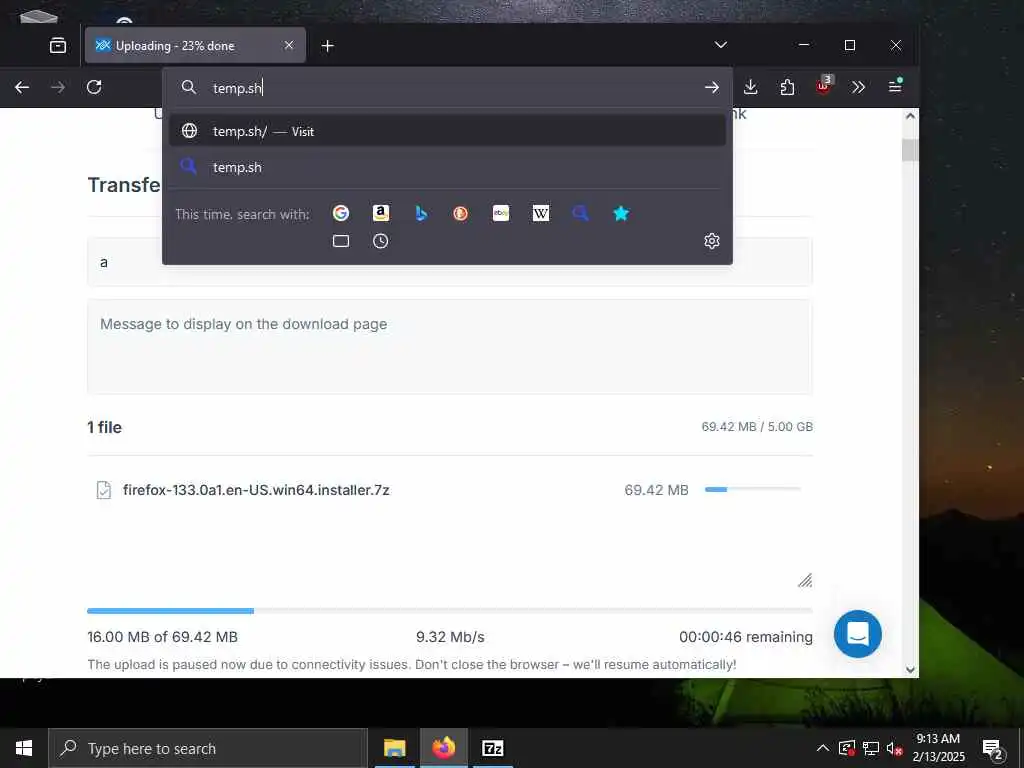Select the 'temp.sh' search suggestion
Image resolution: width=1024 pixels, height=768 pixels.
[447, 167]
